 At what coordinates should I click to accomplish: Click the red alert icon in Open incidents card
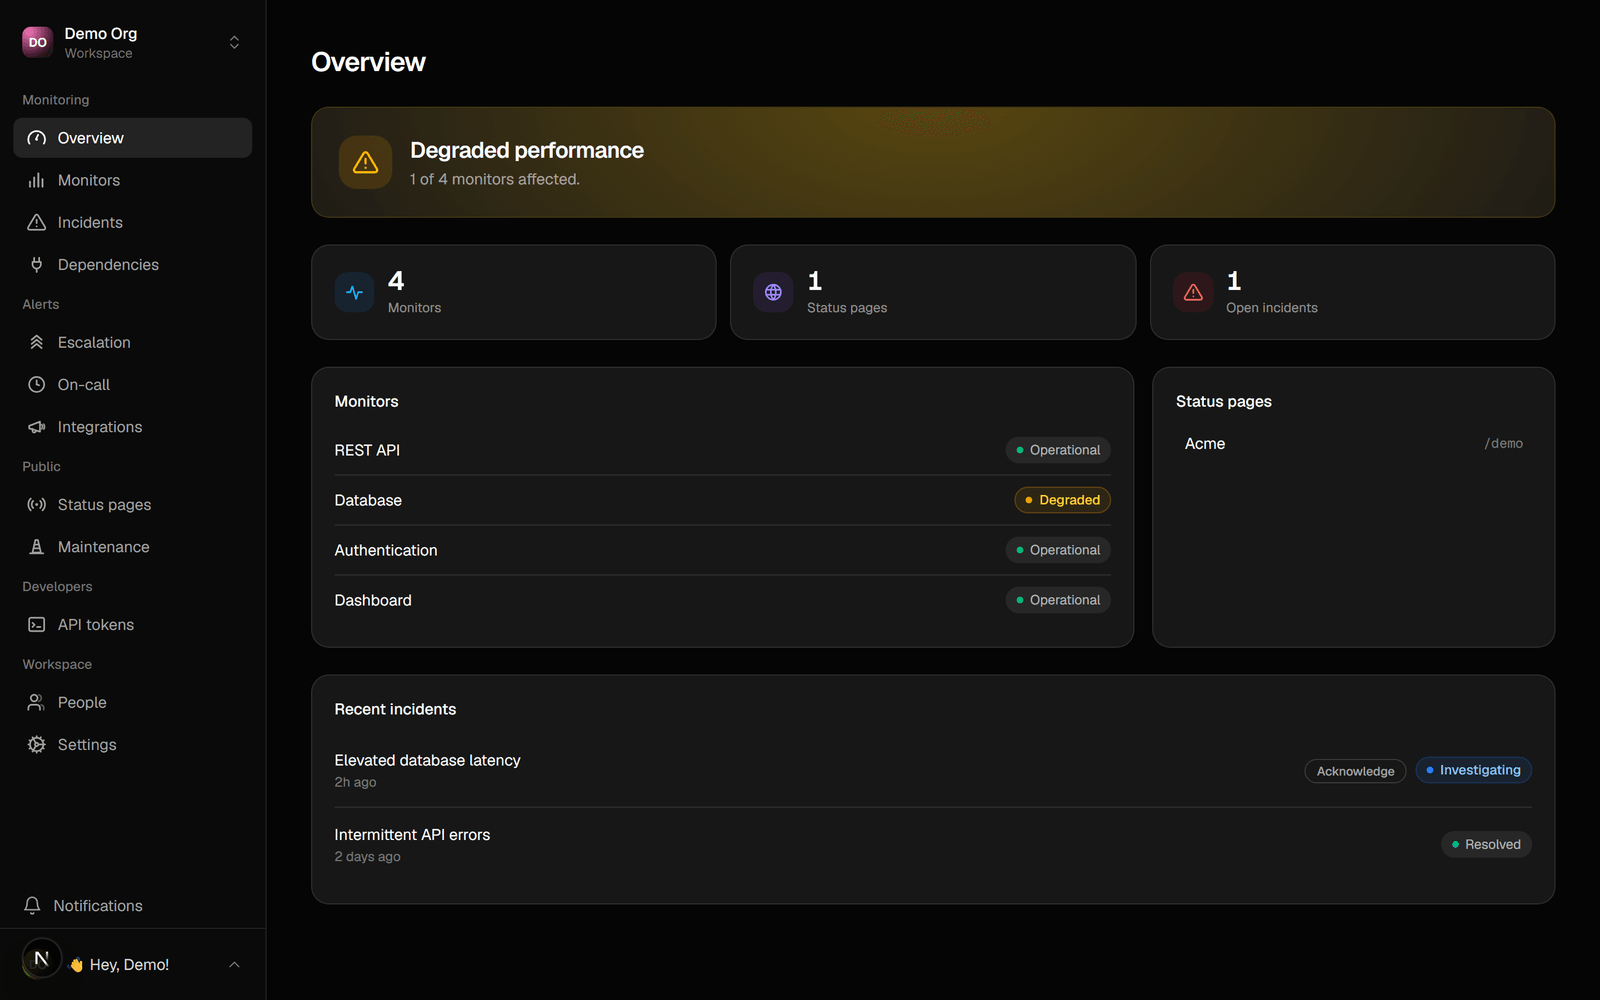[x=1193, y=293]
